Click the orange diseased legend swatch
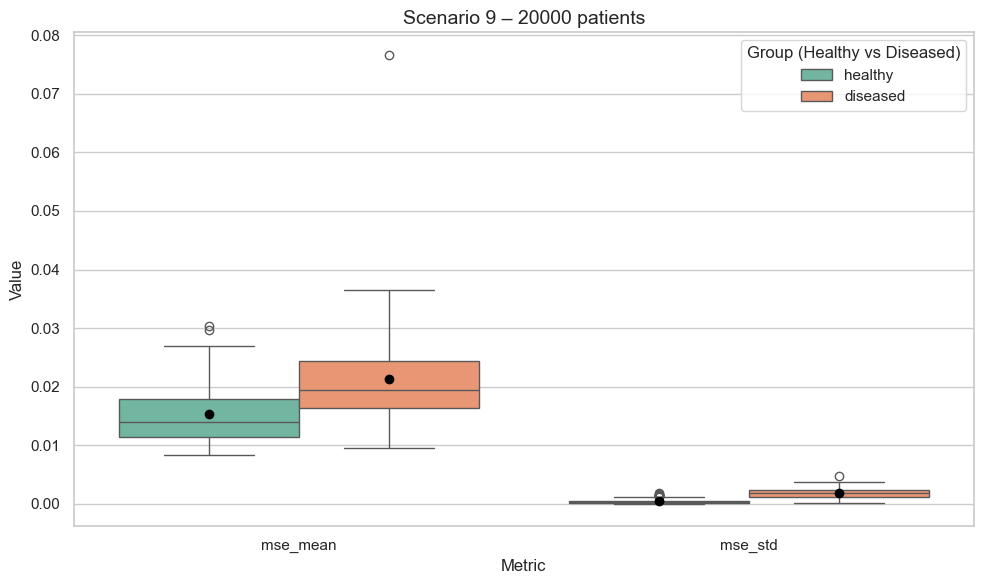Viewport: 984px width, 584px height. coord(817,96)
